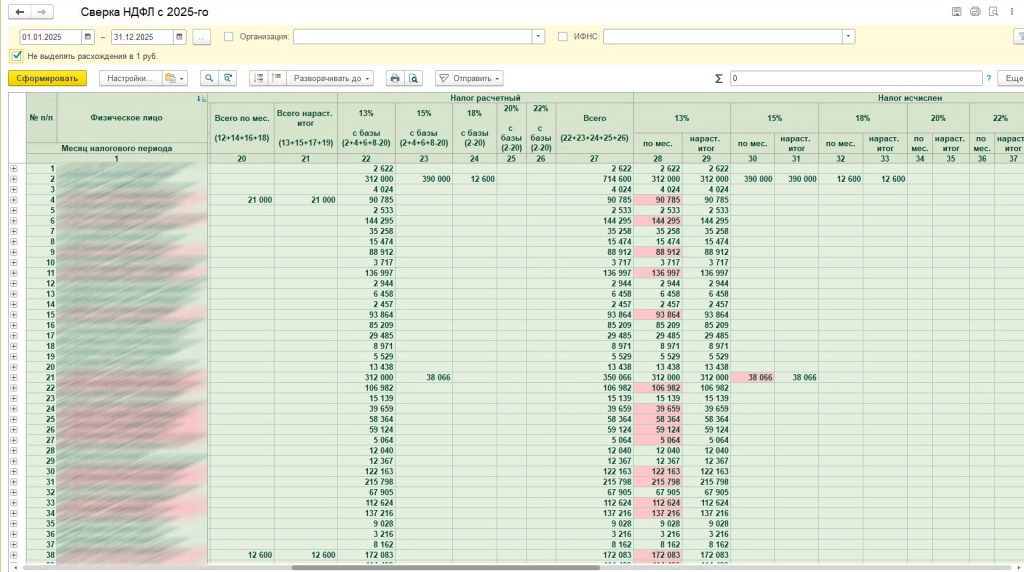
Task: Click the magnifier Find icon in toolbar
Action: tap(209, 78)
